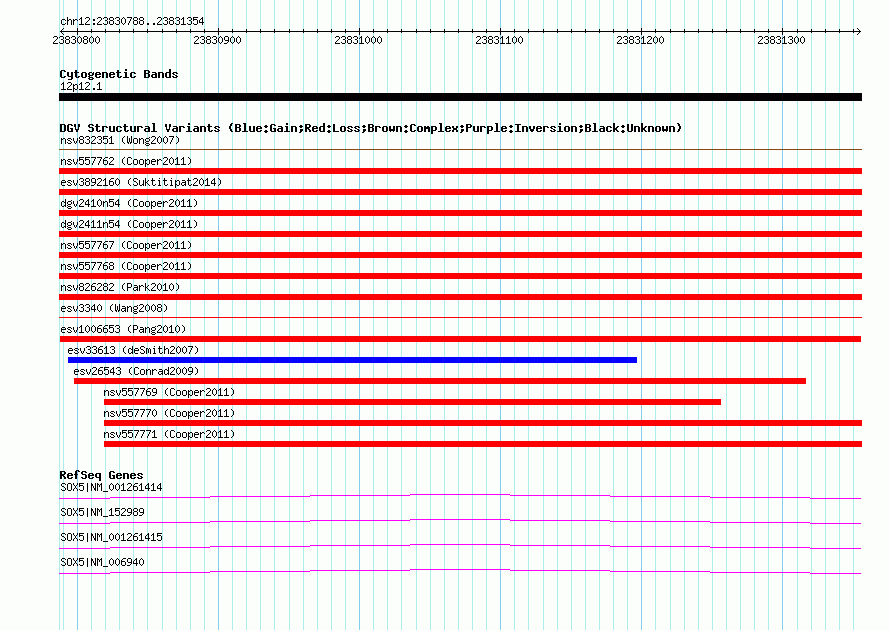Screen dimensions: 890x630
Task: Open variant dgv2410n54 (Cooper2011)
Action: pos(129,203)
